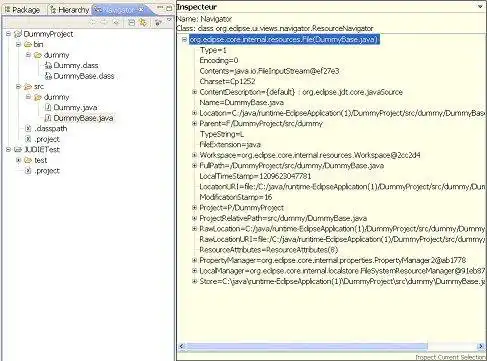Select the .project file under JUDIETest

(x=47, y=171)
